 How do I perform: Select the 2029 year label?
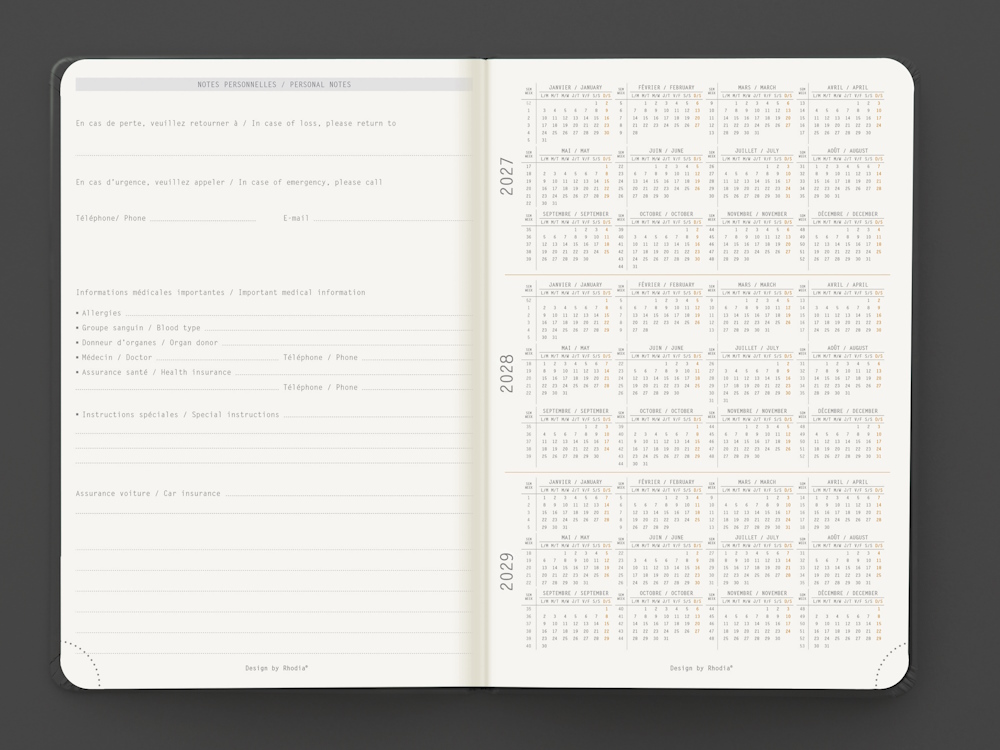(506, 571)
